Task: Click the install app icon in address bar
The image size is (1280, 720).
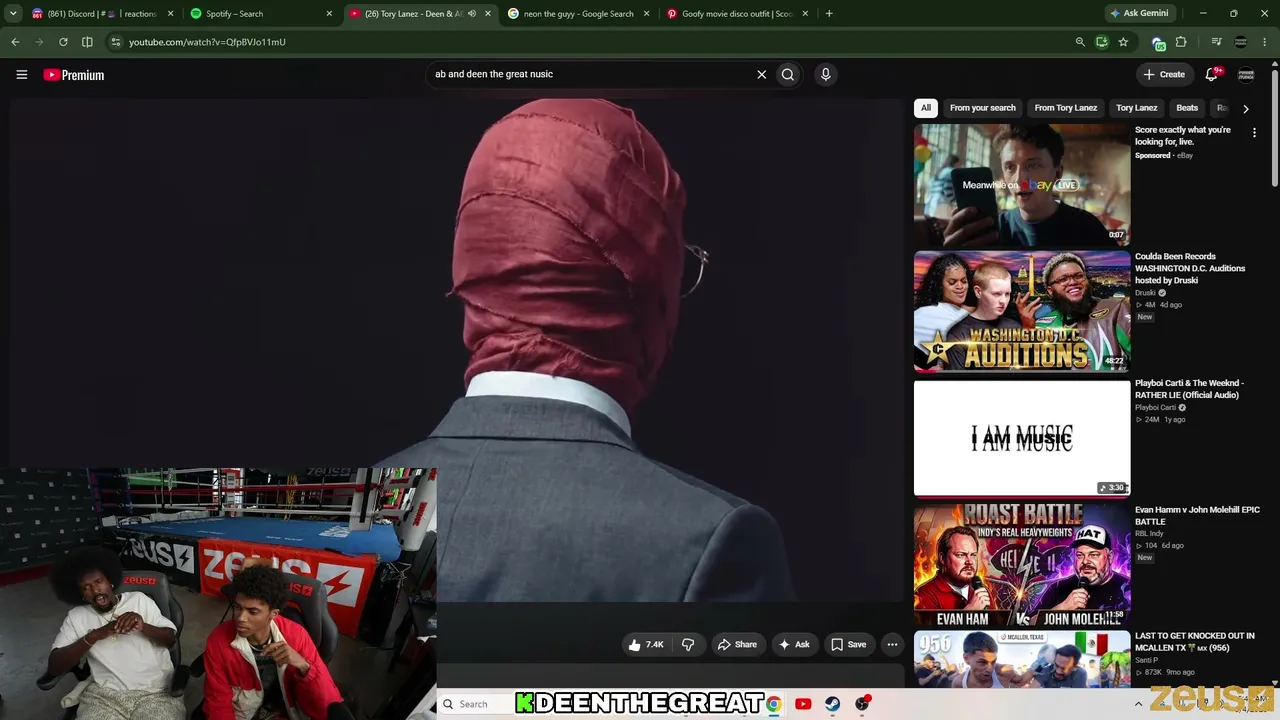Action: (1101, 42)
